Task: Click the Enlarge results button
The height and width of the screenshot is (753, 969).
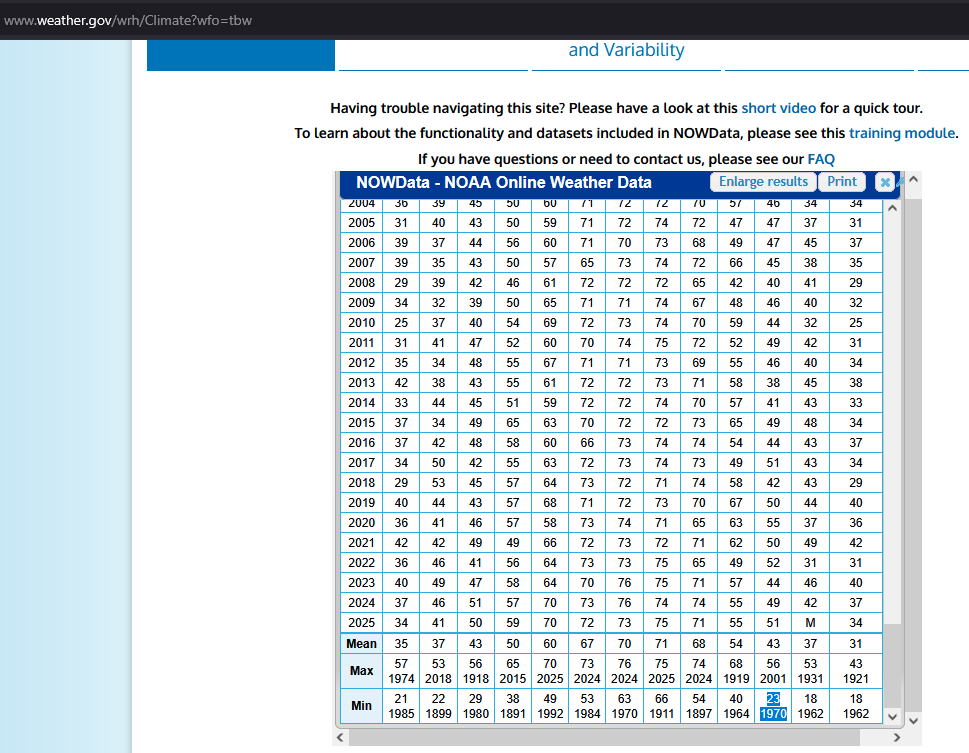Action: [763, 182]
